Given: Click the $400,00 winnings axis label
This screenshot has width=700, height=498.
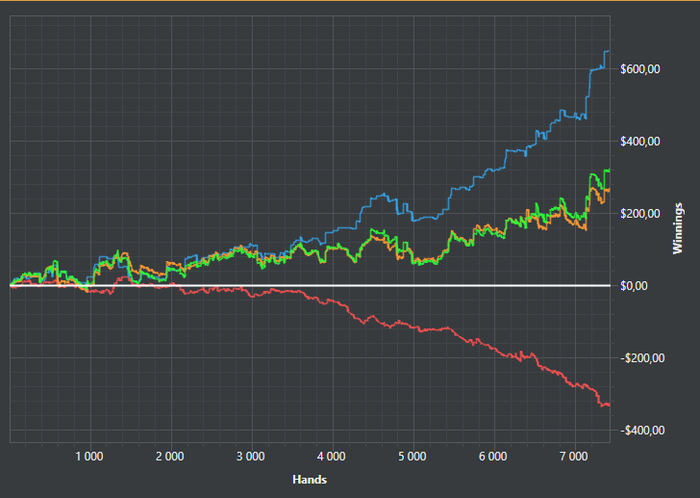Looking at the screenshot, I should [640, 141].
